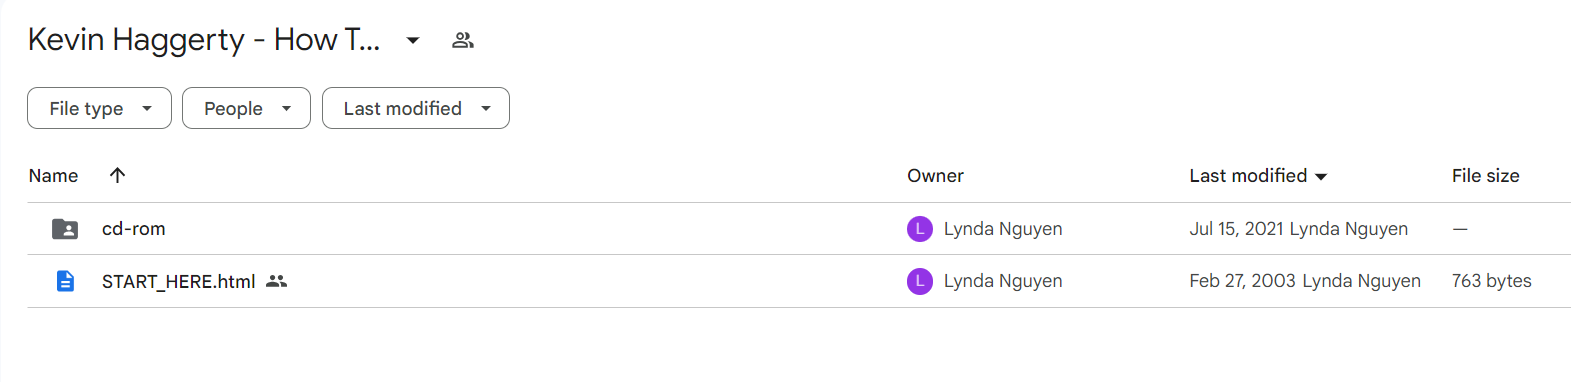Sort by the Name column header
Viewport: 1571px width, 382px height.
click(53, 175)
